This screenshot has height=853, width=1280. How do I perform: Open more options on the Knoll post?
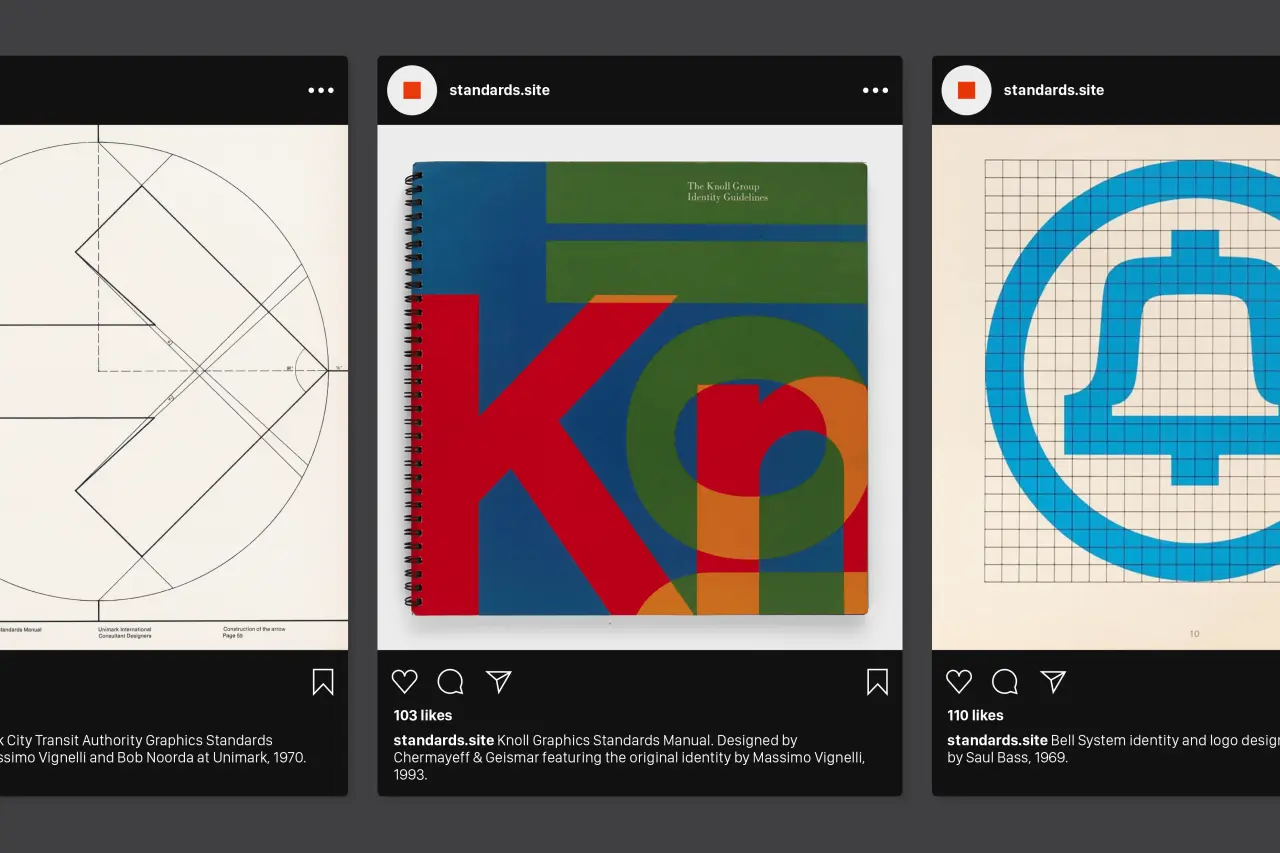[875, 90]
